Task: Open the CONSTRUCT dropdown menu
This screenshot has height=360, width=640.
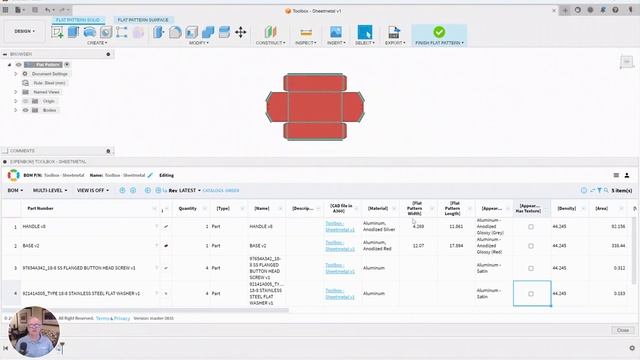Action: (271, 43)
